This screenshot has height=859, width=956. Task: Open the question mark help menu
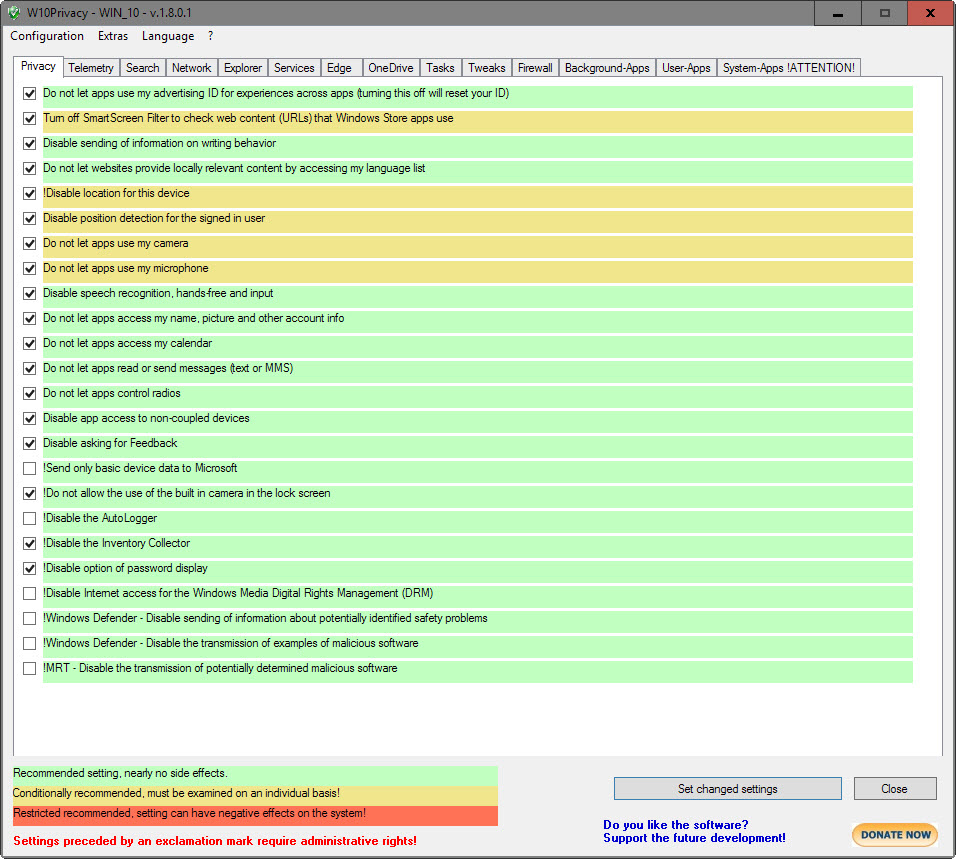coord(210,36)
